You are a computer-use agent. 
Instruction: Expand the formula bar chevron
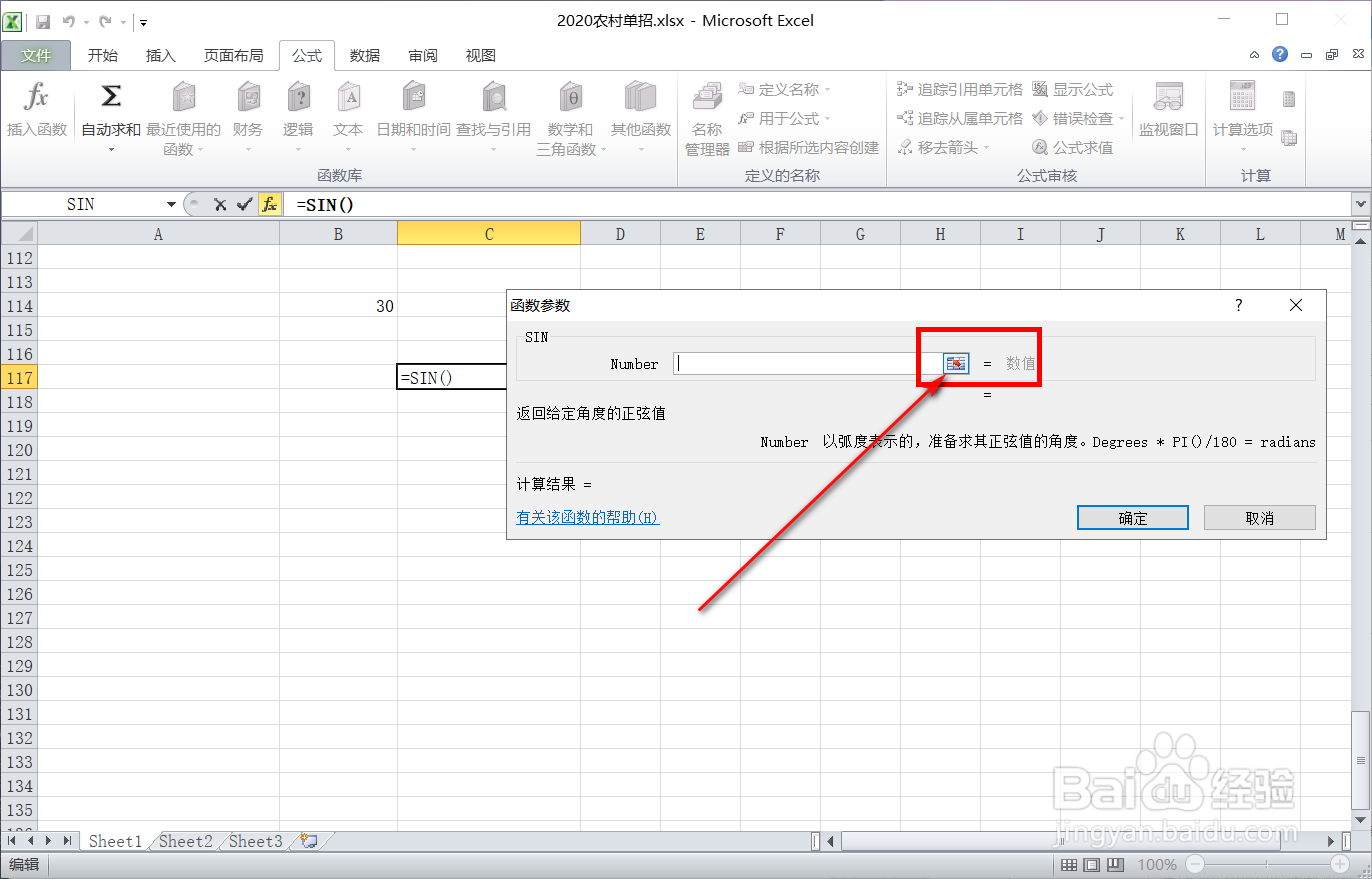1361,204
